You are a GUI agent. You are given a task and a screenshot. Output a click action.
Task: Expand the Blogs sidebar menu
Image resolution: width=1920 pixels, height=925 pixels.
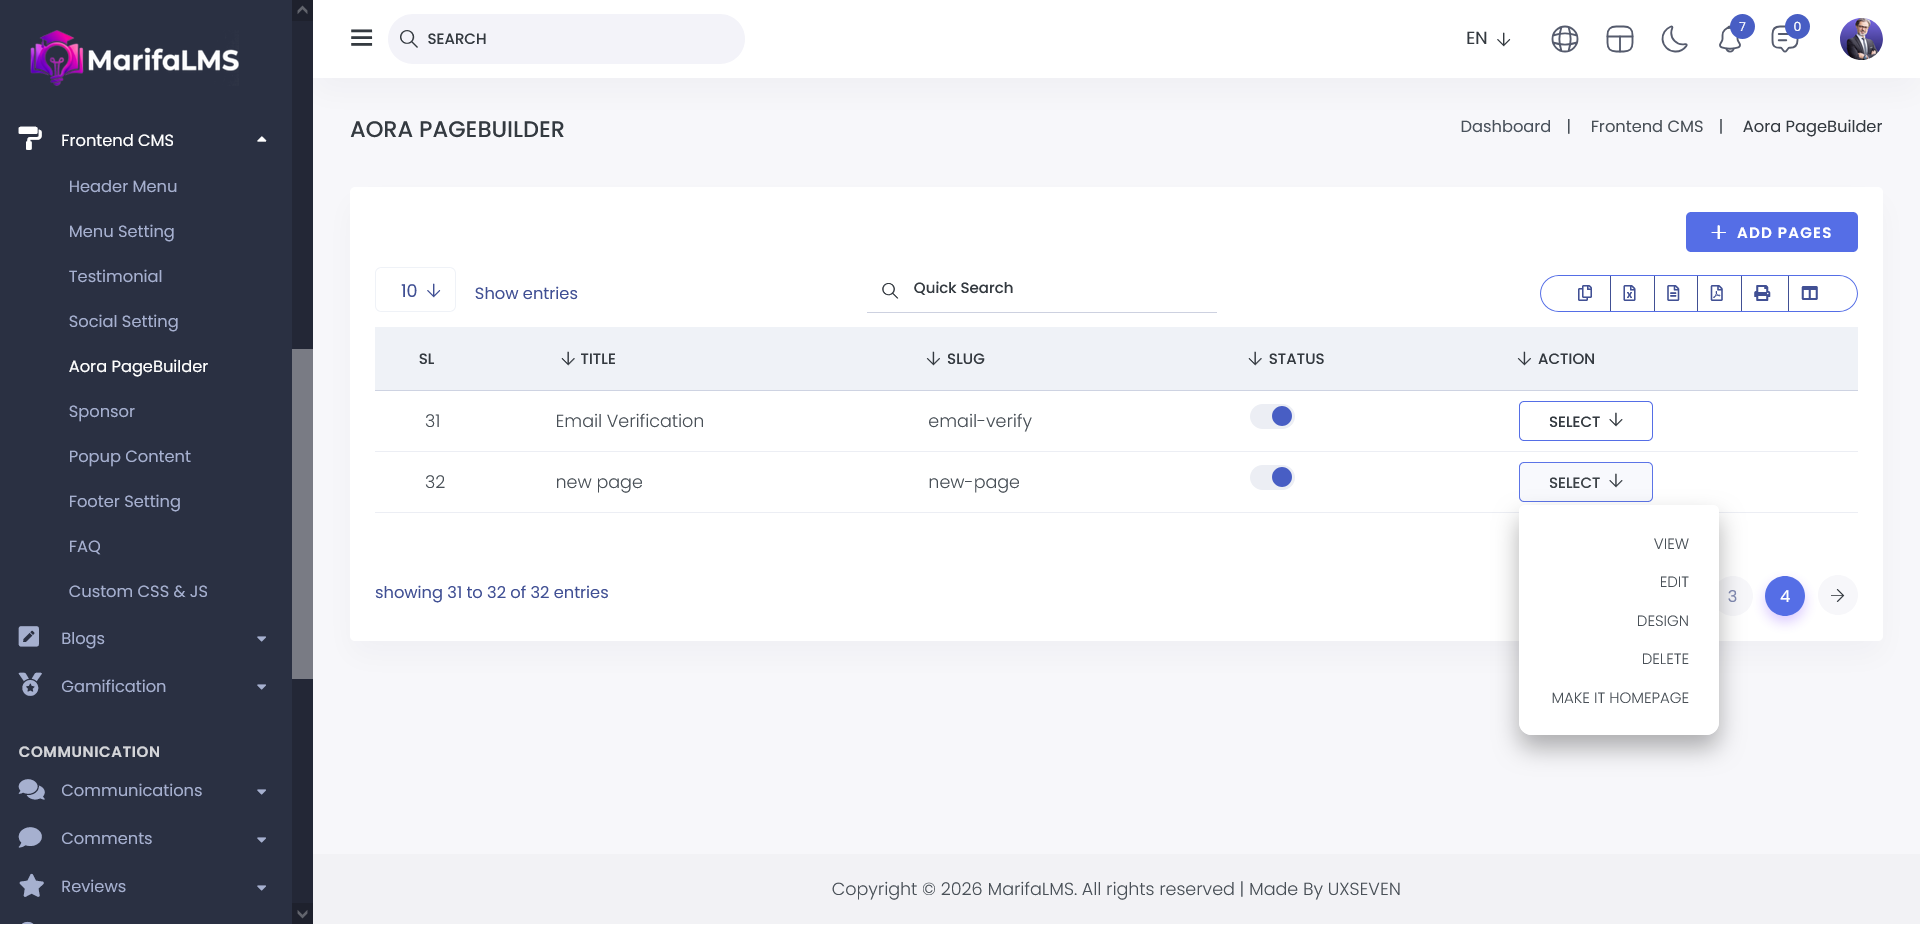140,638
